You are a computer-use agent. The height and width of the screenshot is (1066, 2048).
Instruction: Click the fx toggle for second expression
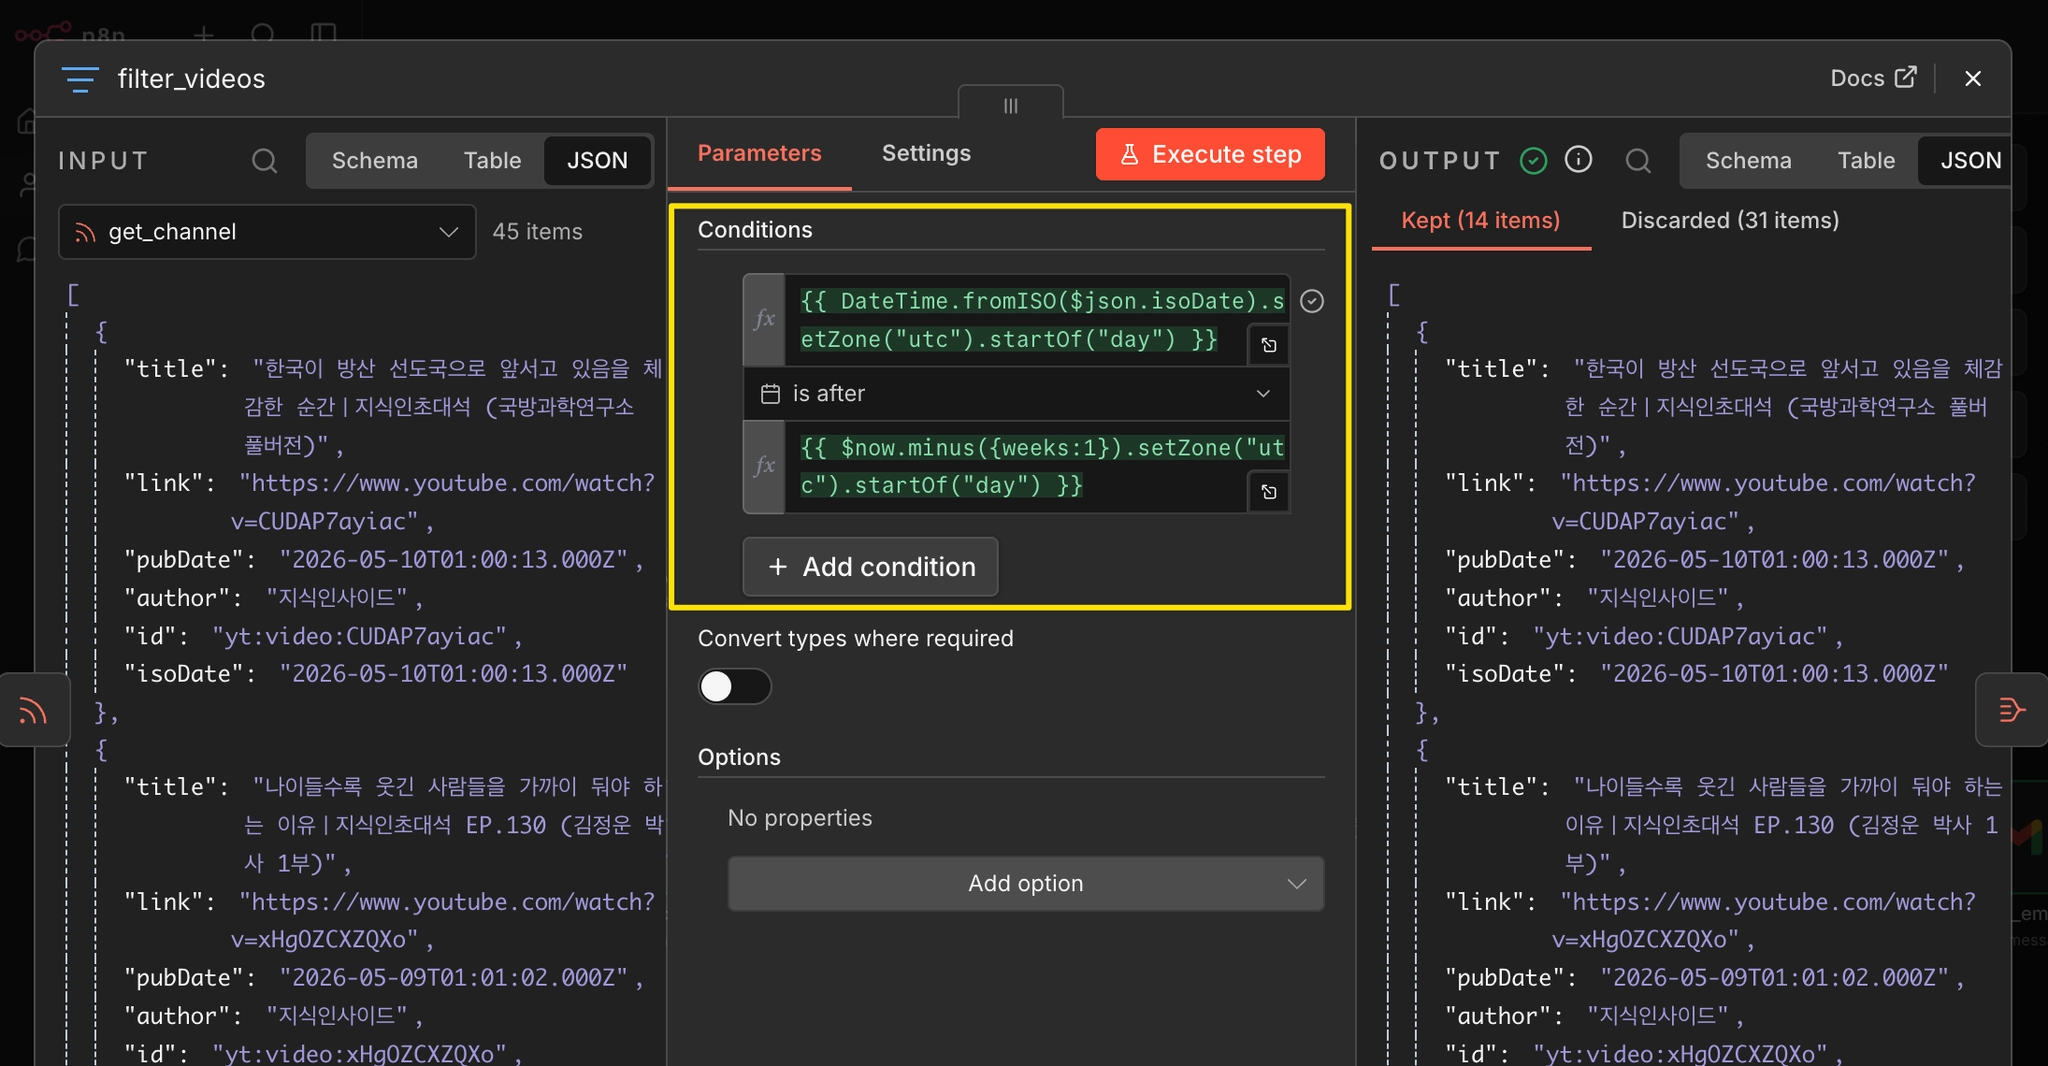click(764, 466)
